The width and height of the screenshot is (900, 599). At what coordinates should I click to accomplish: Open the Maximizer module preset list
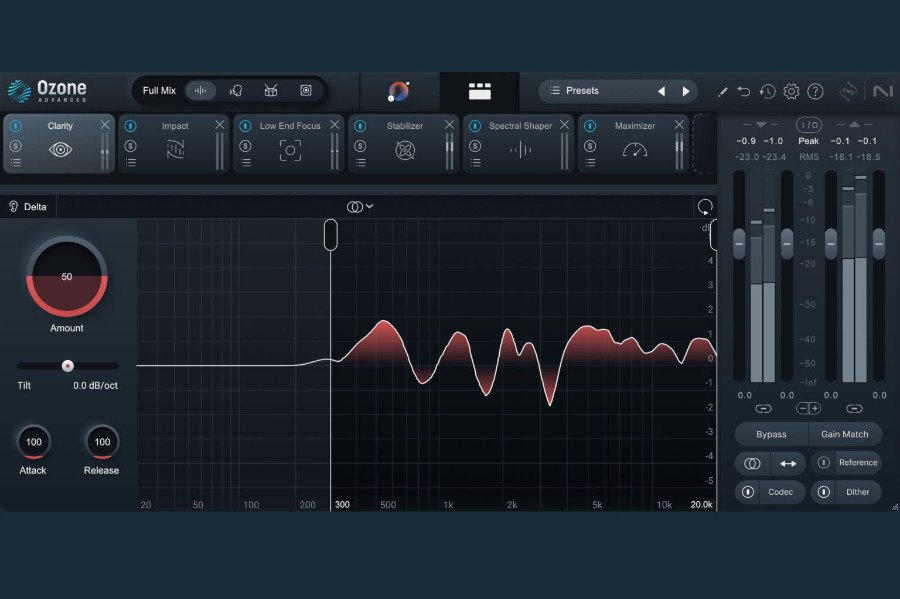coord(591,162)
